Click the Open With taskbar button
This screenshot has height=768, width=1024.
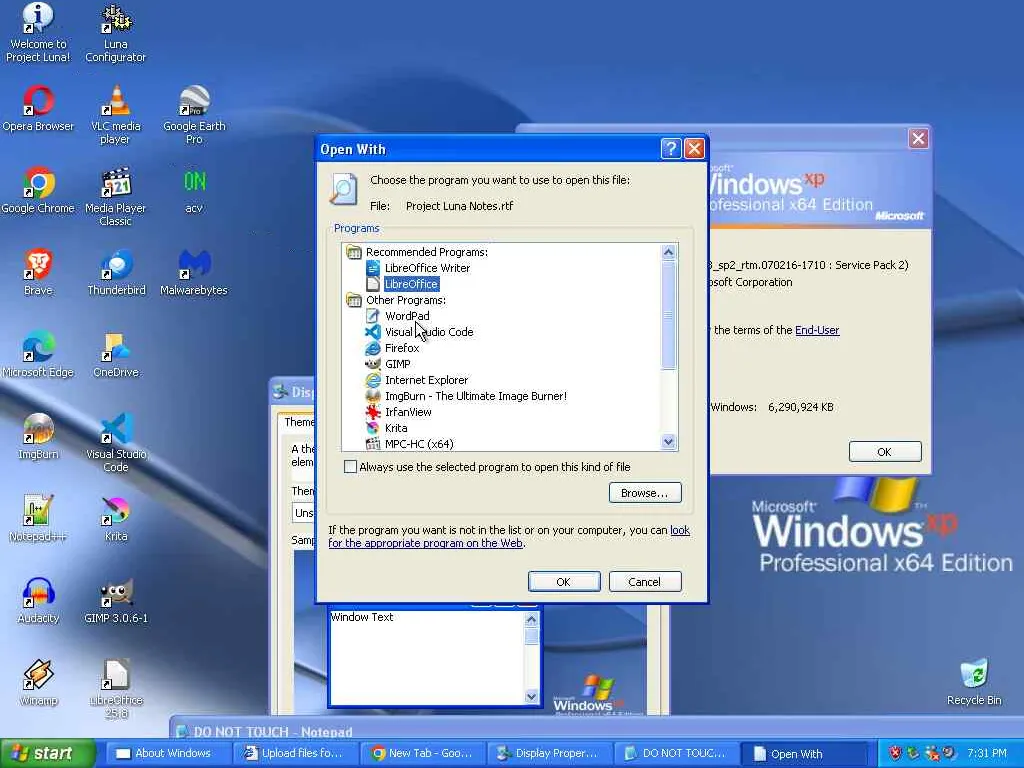805,754
